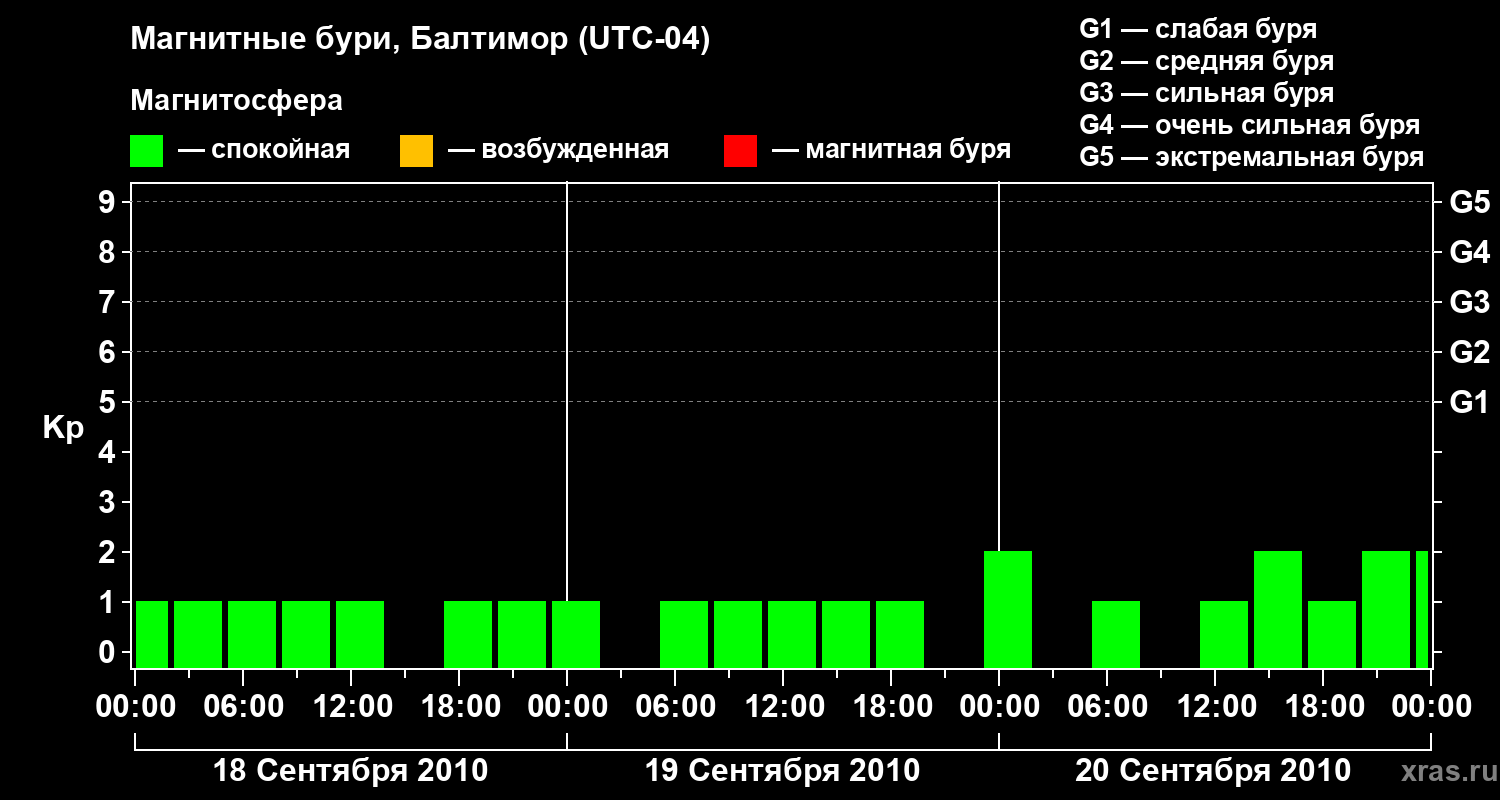Click the '20 Сентября 2010' date label

click(x=1213, y=771)
